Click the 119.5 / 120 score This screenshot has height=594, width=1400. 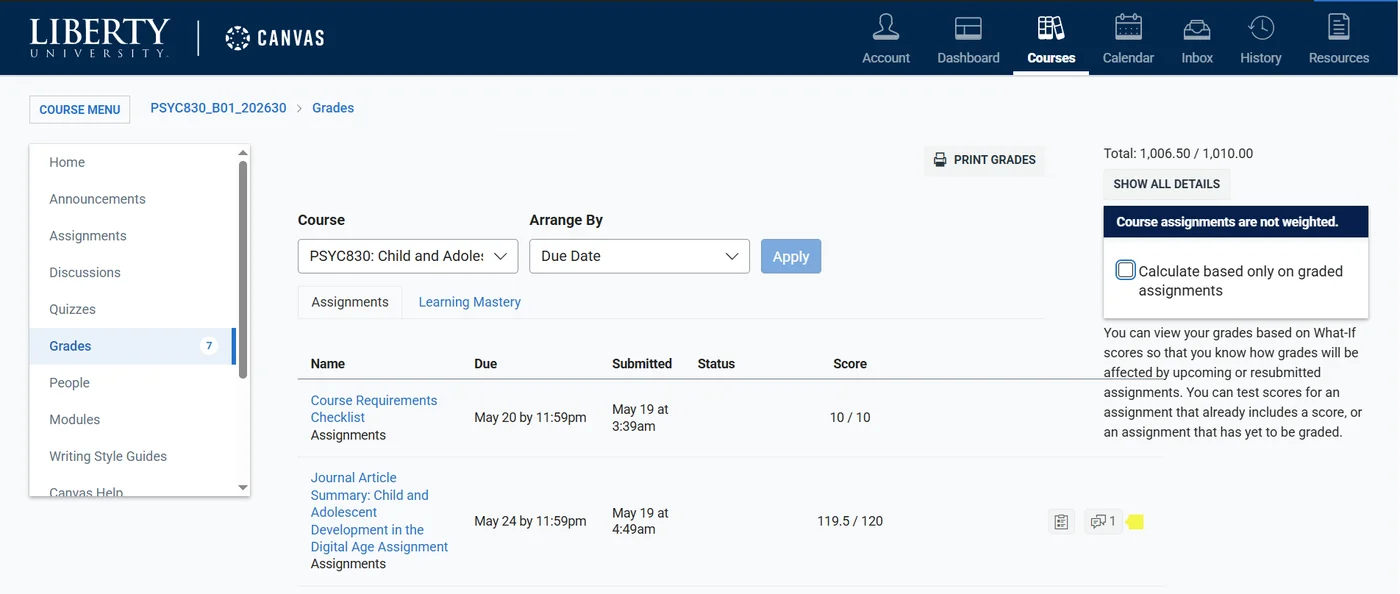tap(850, 521)
